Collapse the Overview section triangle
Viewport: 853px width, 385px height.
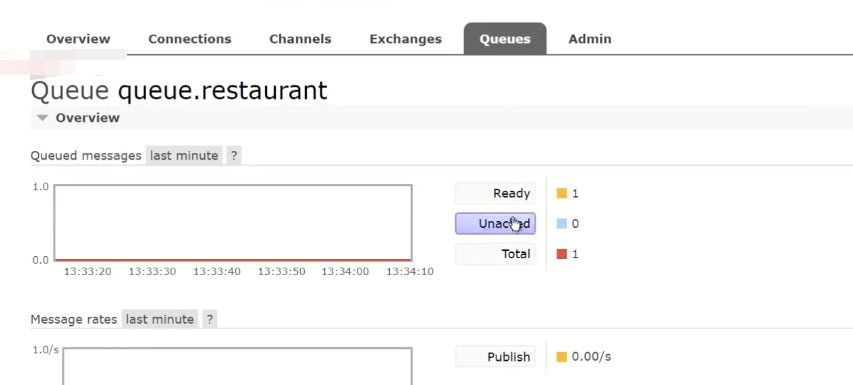click(42, 117)
